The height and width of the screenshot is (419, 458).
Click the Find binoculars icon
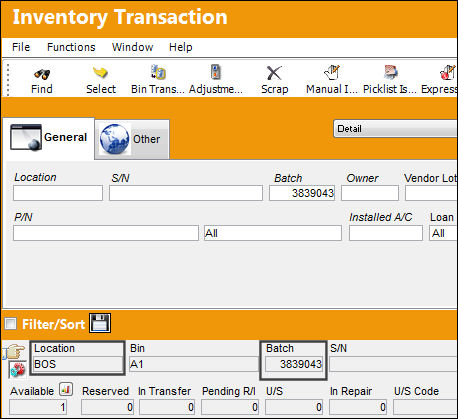42,74
